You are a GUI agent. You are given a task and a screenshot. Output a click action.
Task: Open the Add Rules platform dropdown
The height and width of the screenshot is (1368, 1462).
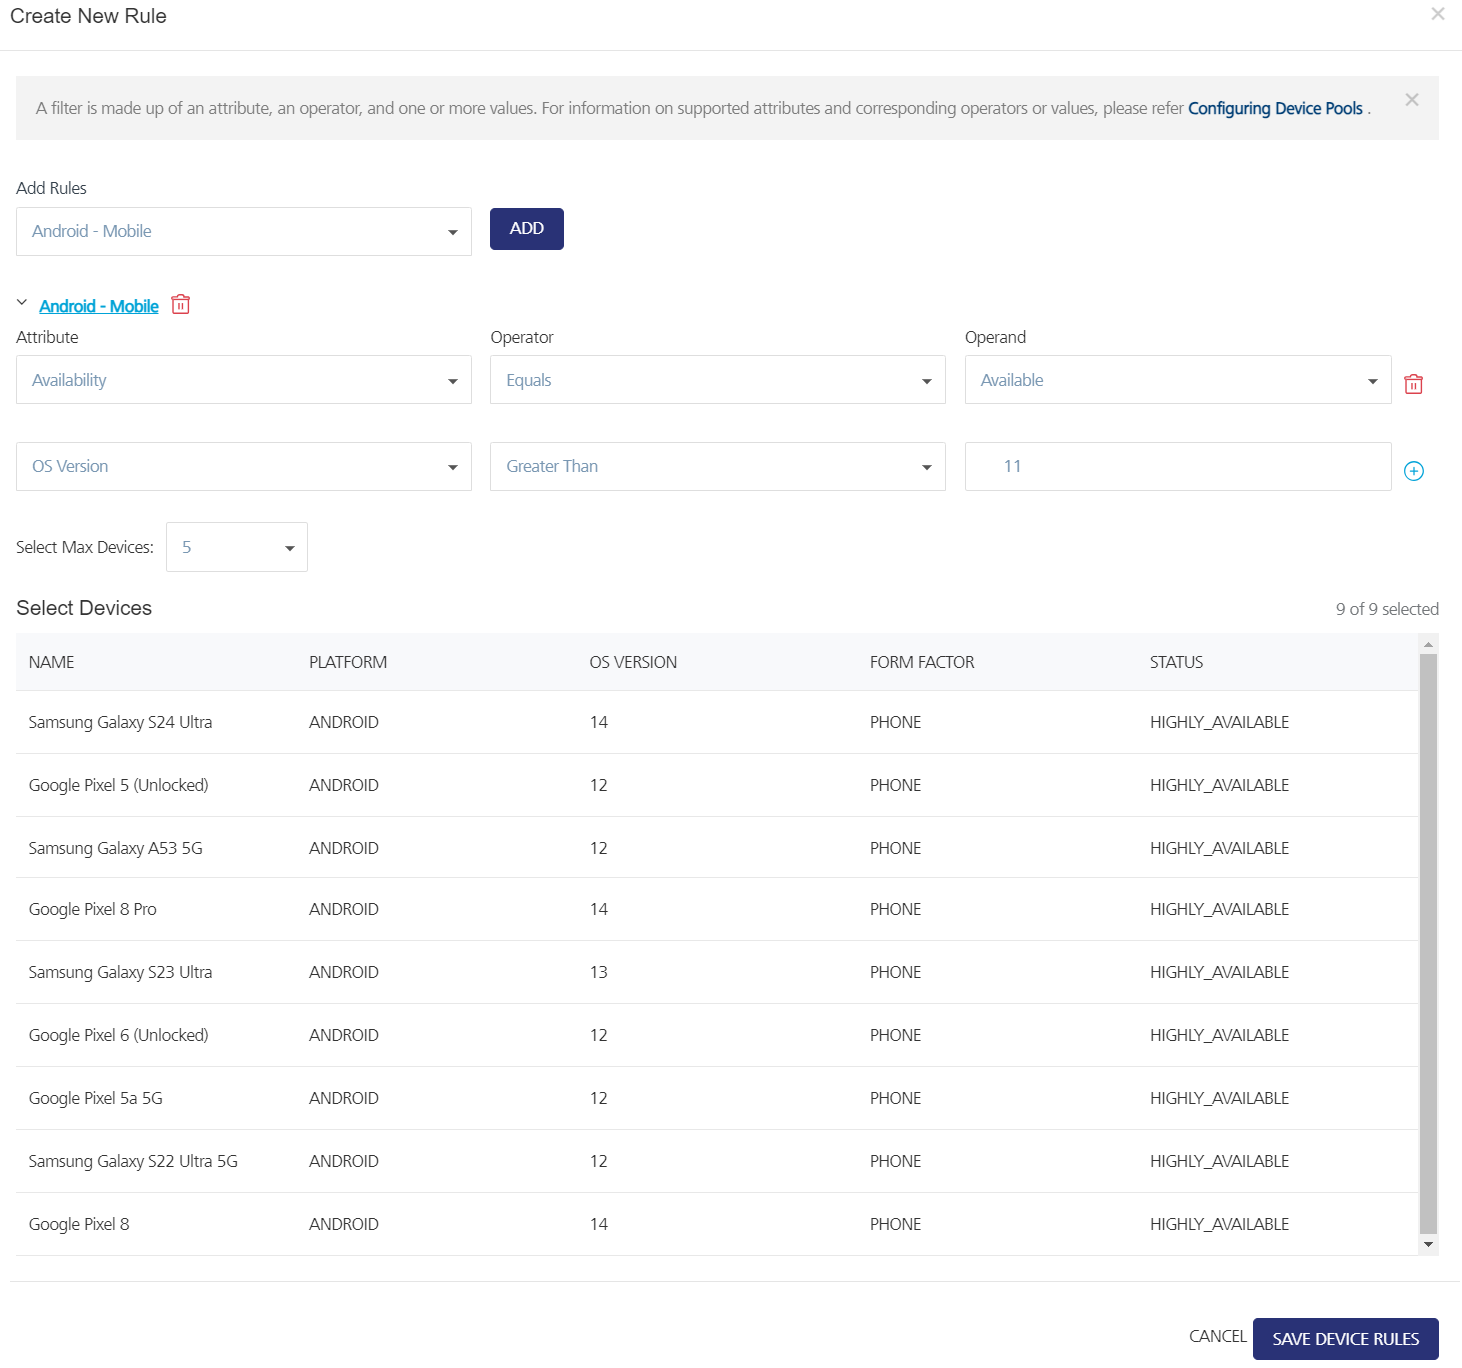(243, 232)
